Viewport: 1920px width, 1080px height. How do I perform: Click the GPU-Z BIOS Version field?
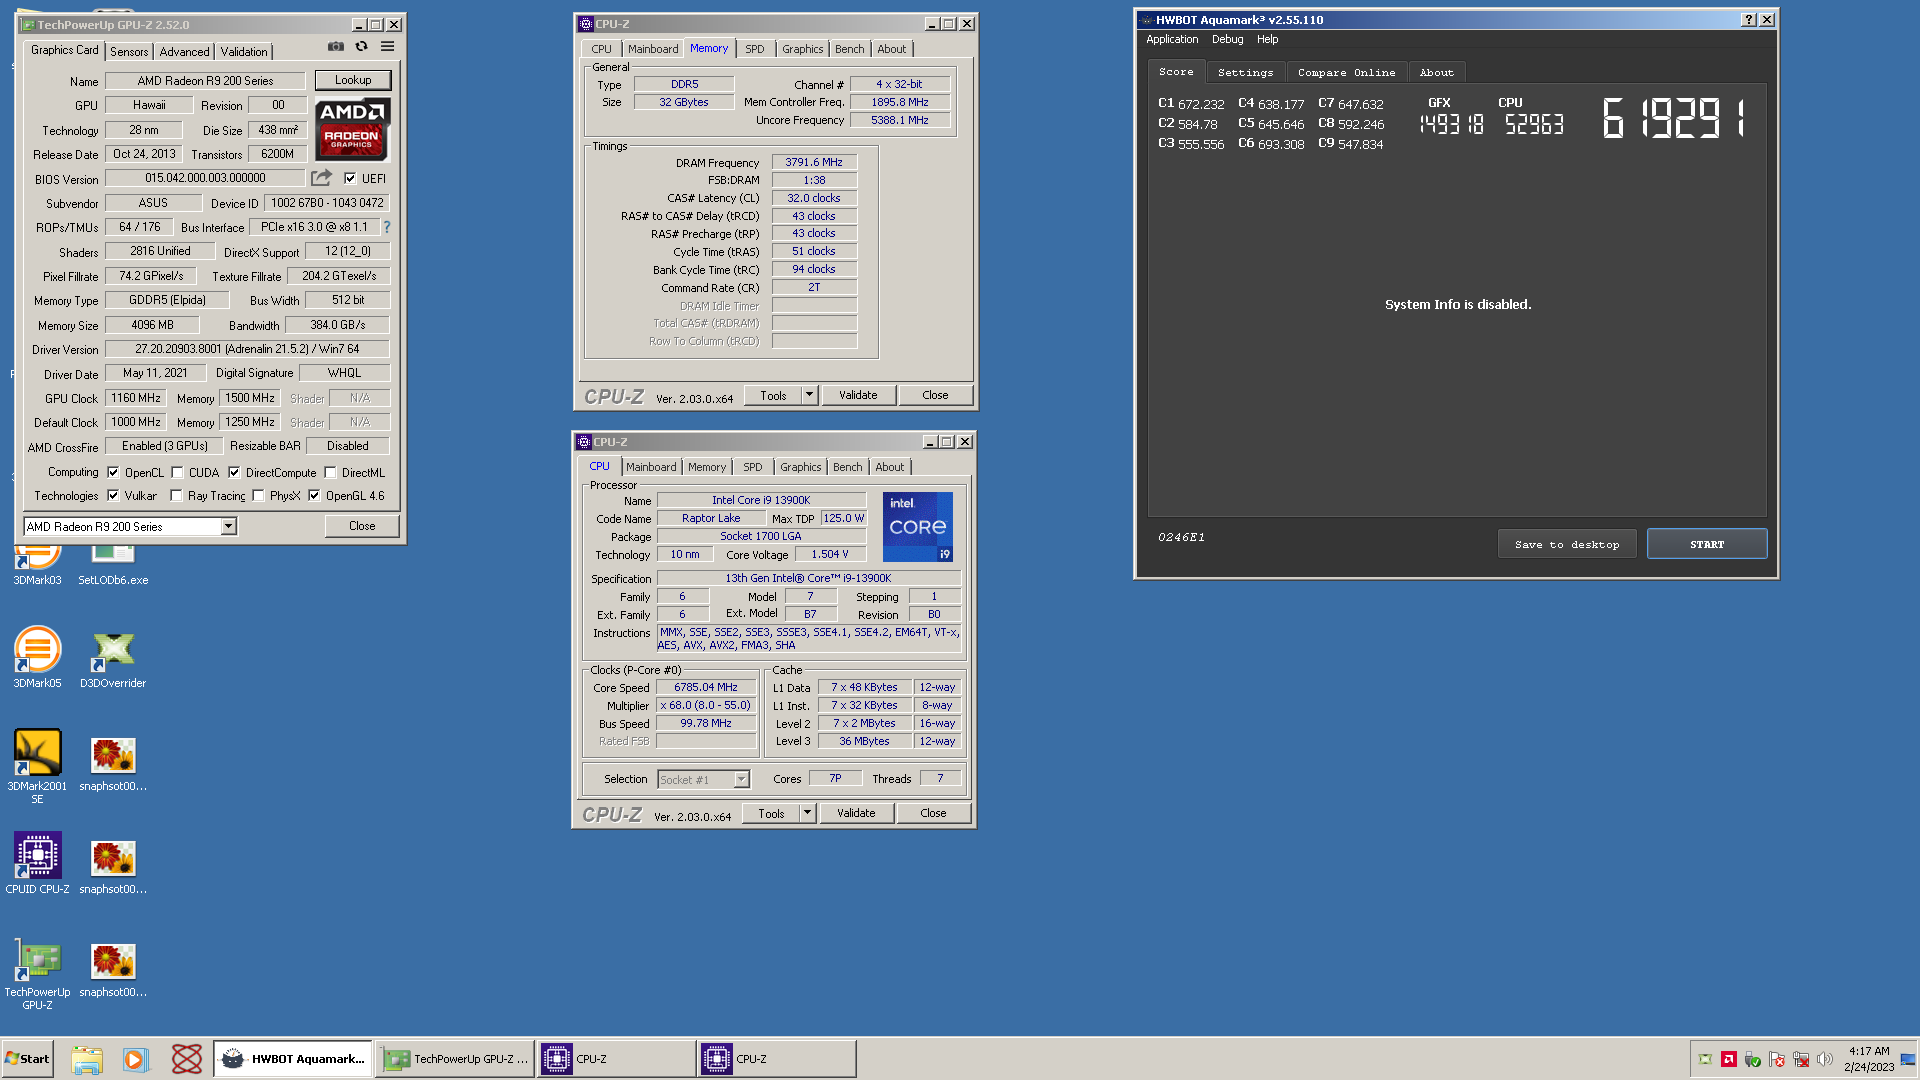tap(205, 178)
